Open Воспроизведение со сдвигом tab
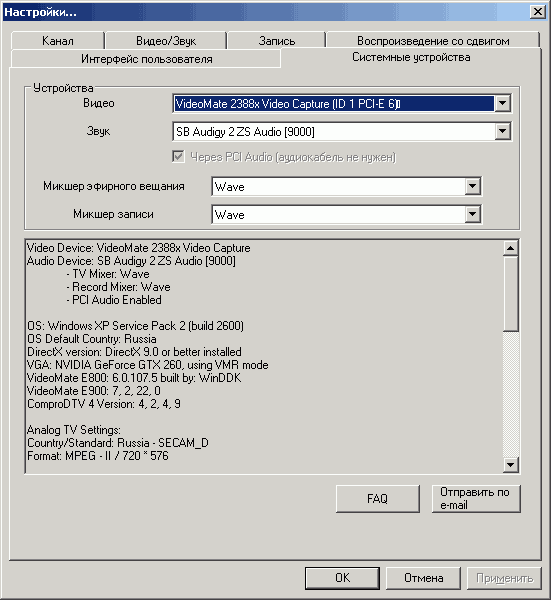551x600 pixels. (433, 41)
